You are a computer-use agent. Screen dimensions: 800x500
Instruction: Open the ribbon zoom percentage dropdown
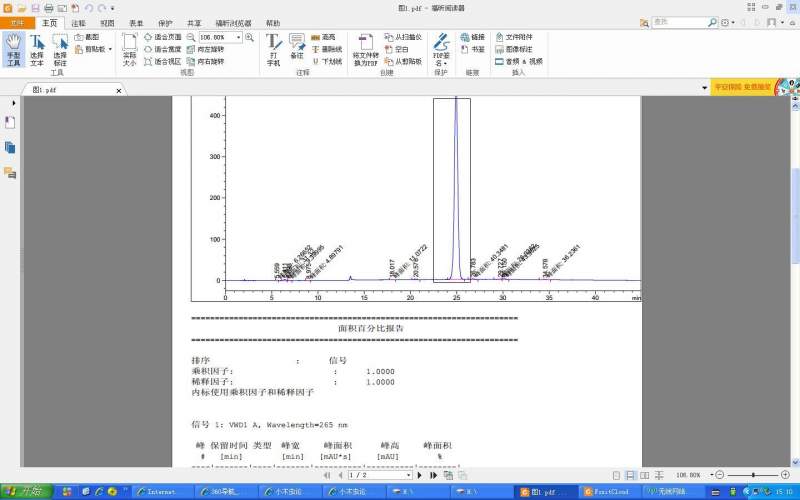point(238,37)
